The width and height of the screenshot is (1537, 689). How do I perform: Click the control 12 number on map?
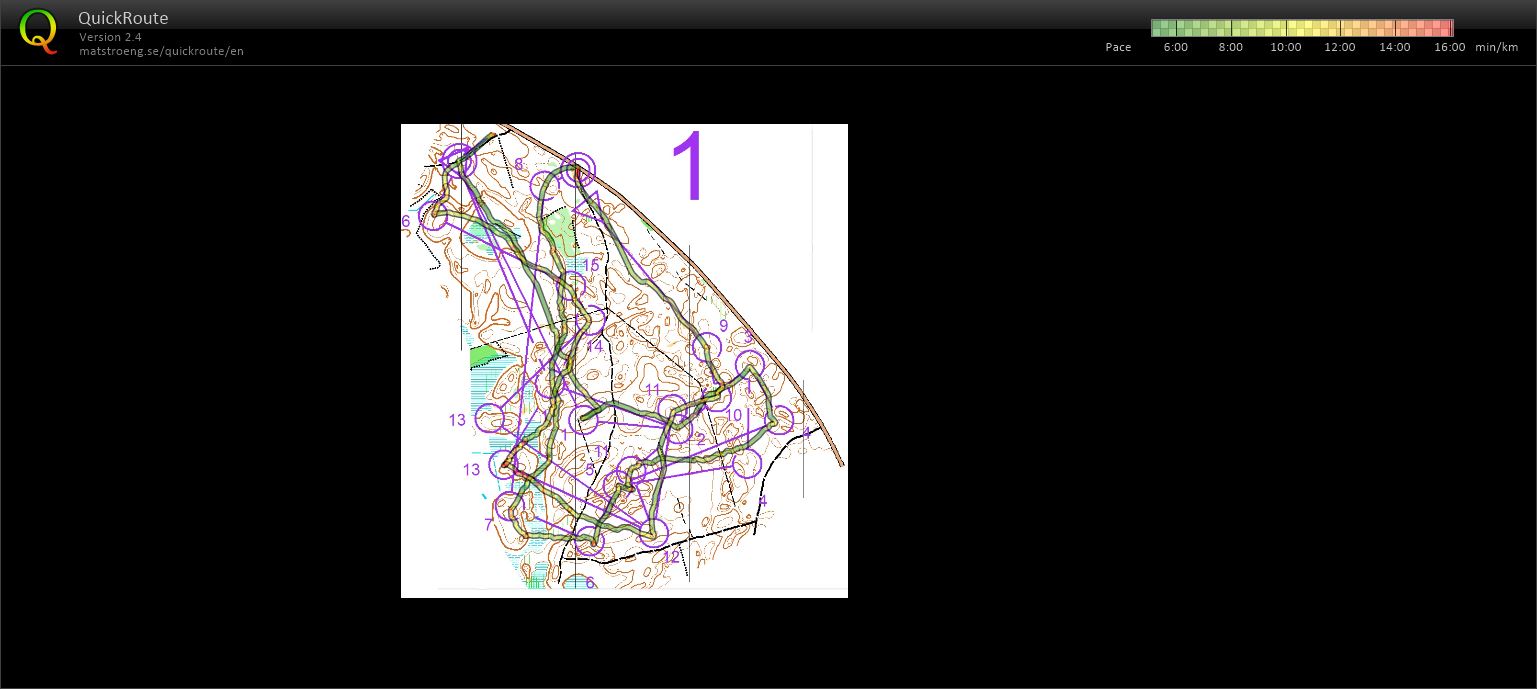pos(671,557)
